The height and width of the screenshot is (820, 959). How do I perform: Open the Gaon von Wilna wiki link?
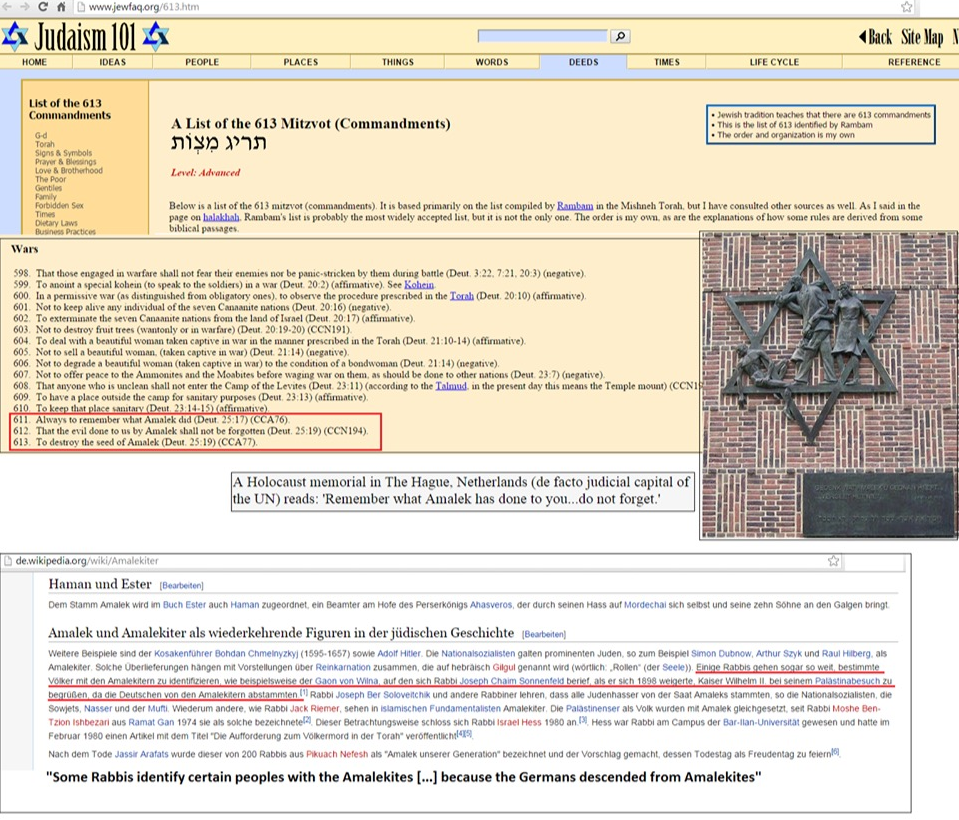pos(347,681)
